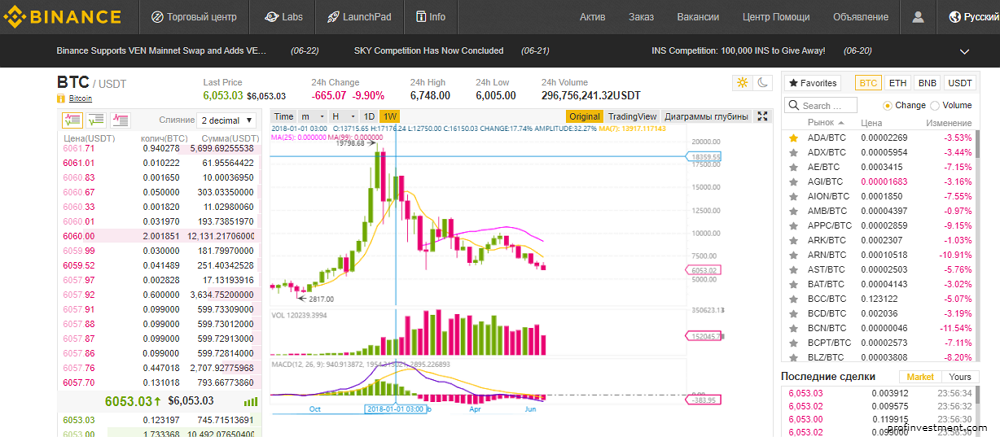
Task: Click the order book bars icon beside price
Action: (x=251, y=401)
